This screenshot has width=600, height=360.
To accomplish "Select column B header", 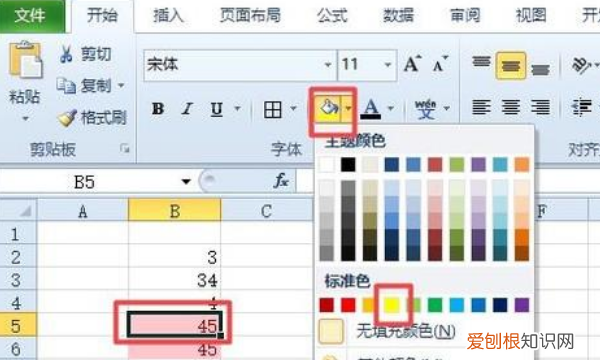I will 174,210.
